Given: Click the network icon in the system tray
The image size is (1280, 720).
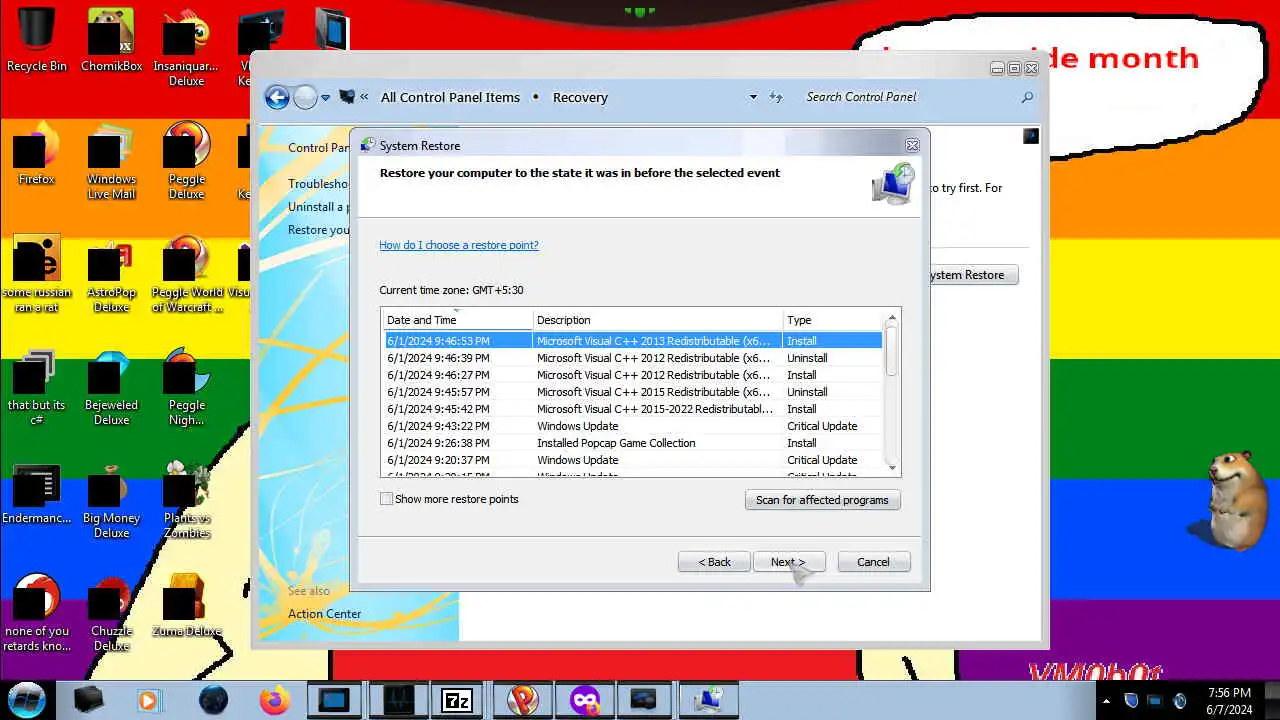Looking at the screenshot, I should pos(1154,701).
